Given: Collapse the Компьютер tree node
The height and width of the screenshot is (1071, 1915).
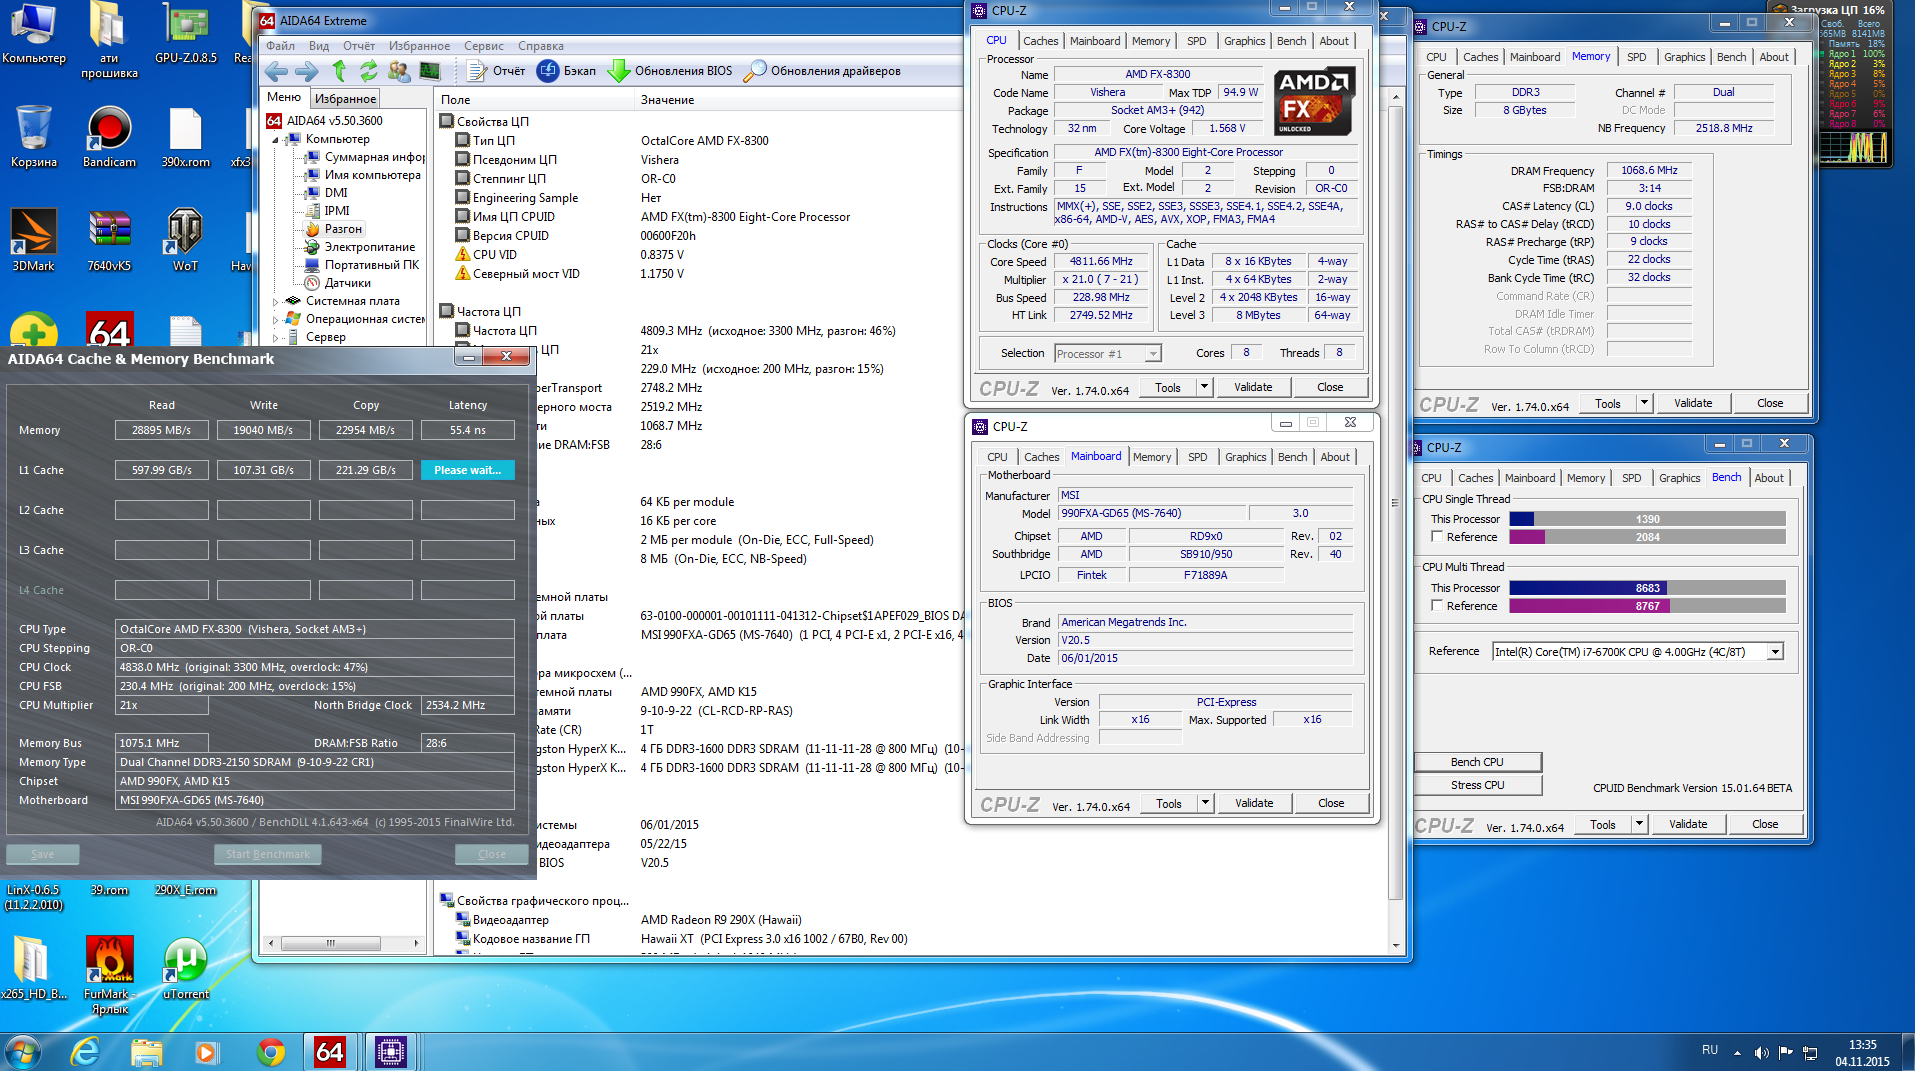Looking at the screenshot, I should 276,140.
